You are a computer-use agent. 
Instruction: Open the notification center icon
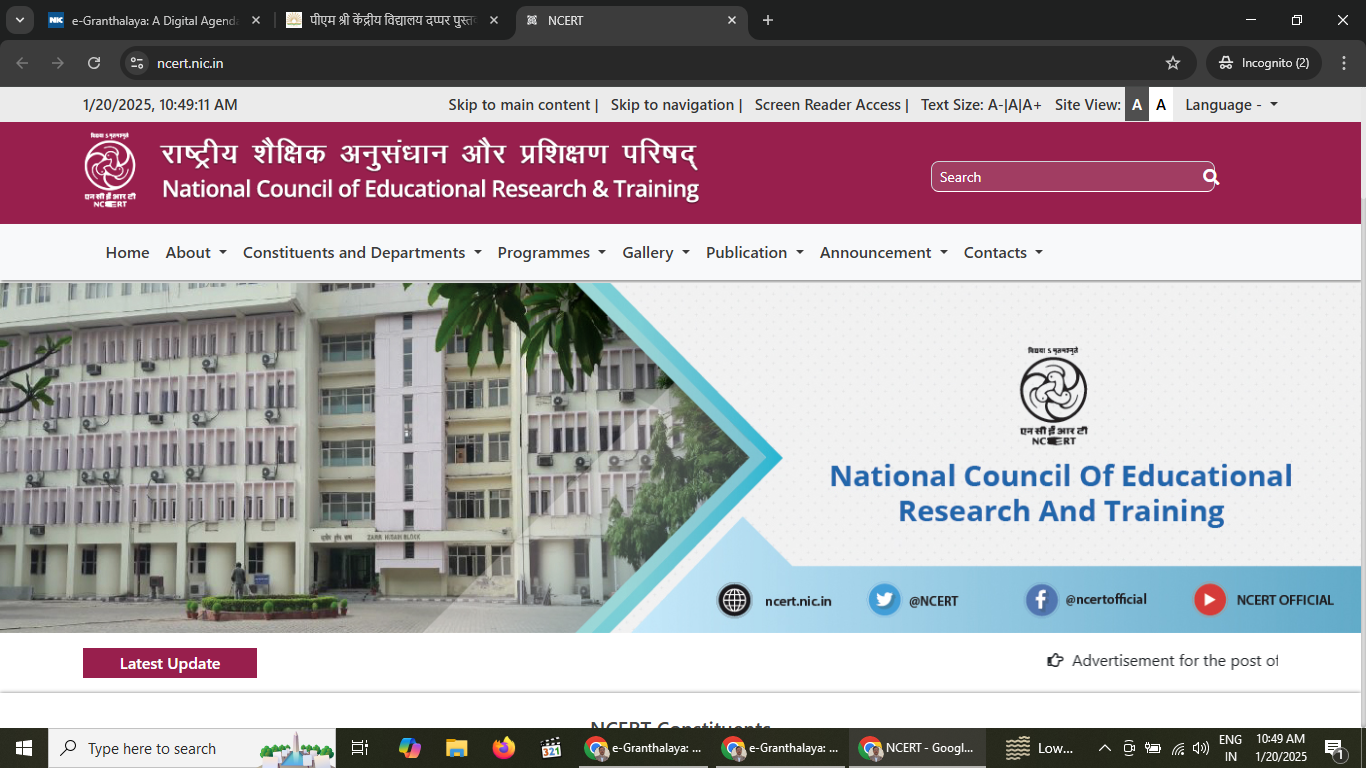1334,748
